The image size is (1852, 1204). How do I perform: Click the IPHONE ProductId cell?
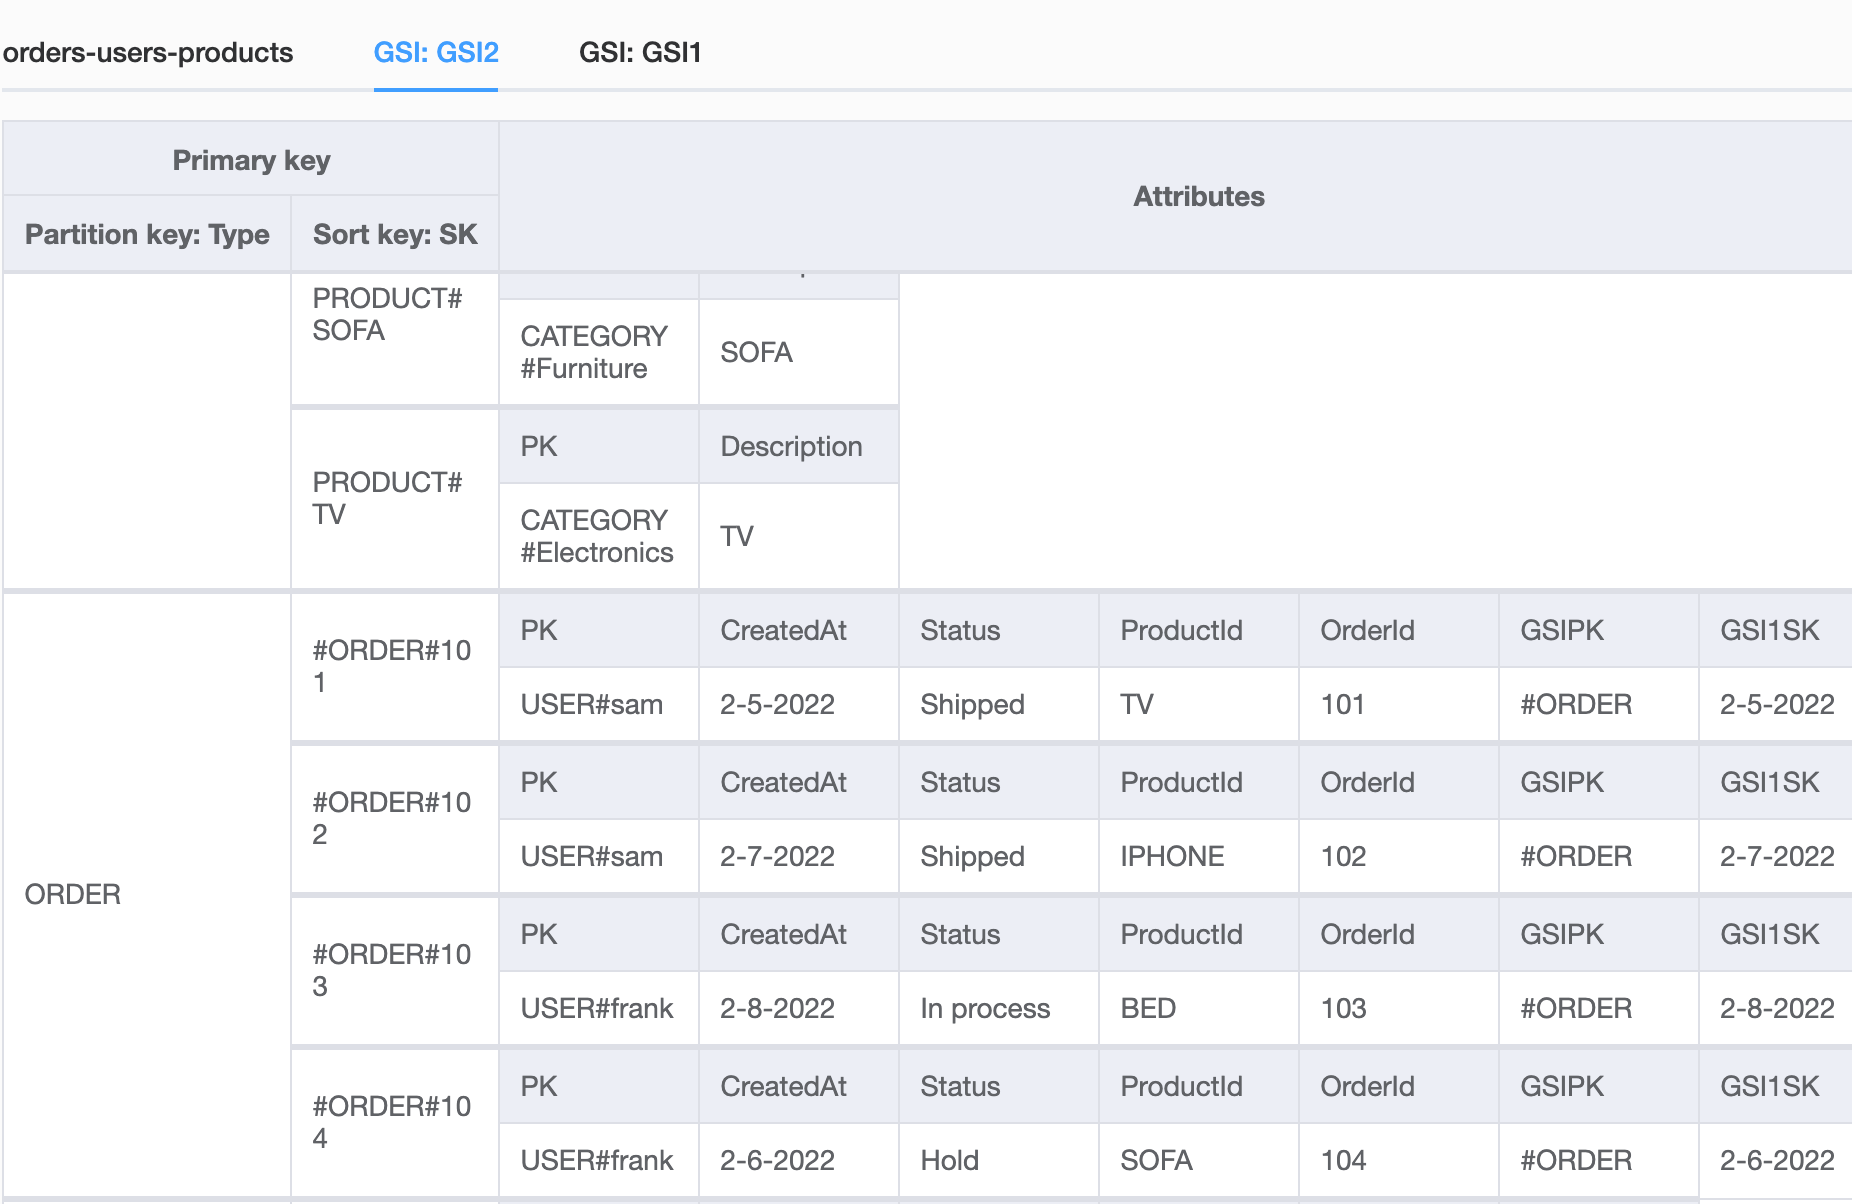[x=1172, y=856]
